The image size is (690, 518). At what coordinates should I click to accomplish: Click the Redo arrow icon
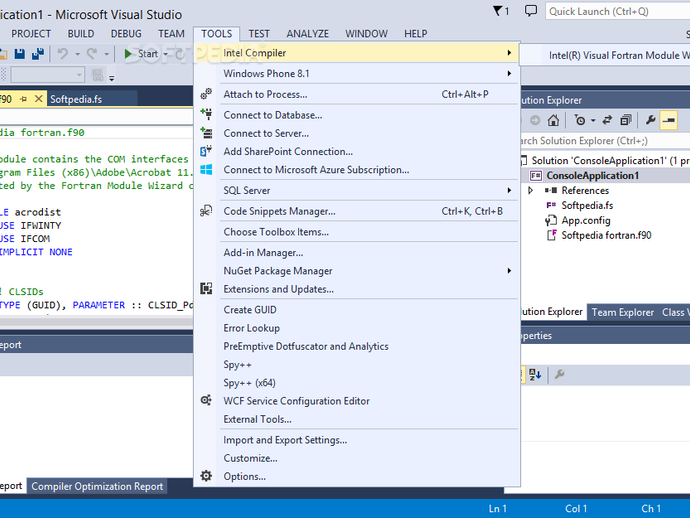(92, 54)
